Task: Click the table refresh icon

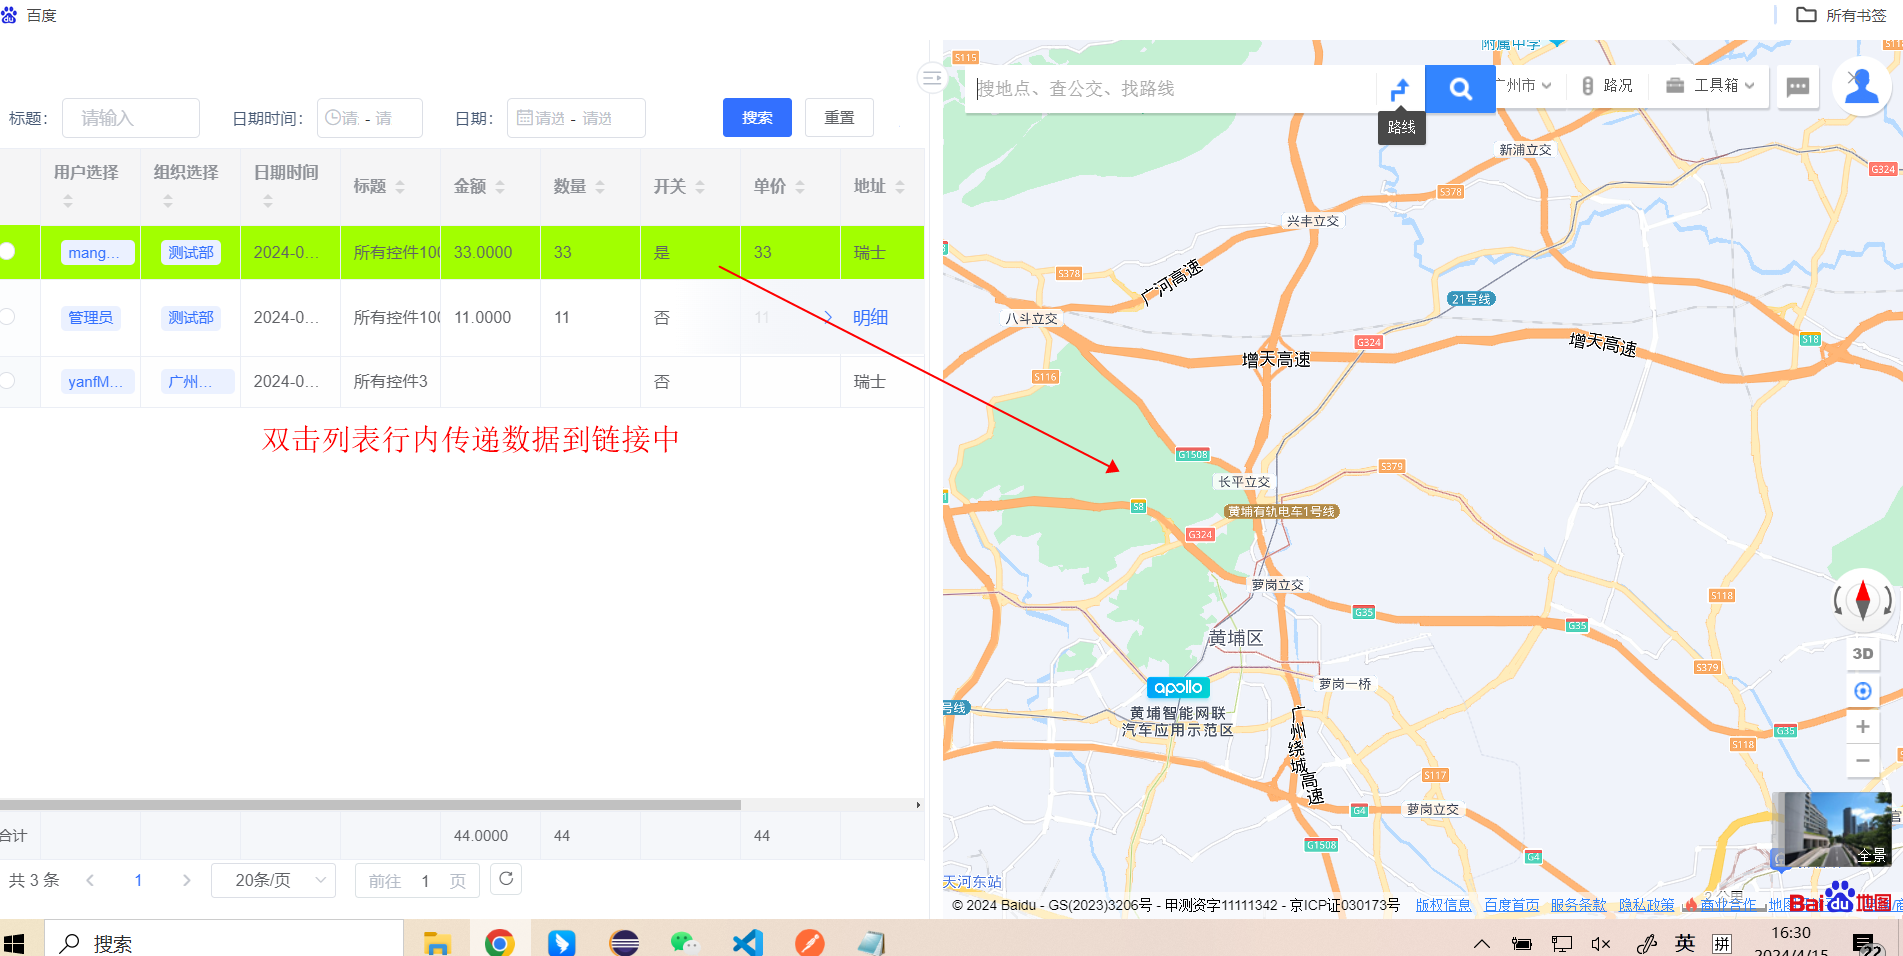Action: 506,879
